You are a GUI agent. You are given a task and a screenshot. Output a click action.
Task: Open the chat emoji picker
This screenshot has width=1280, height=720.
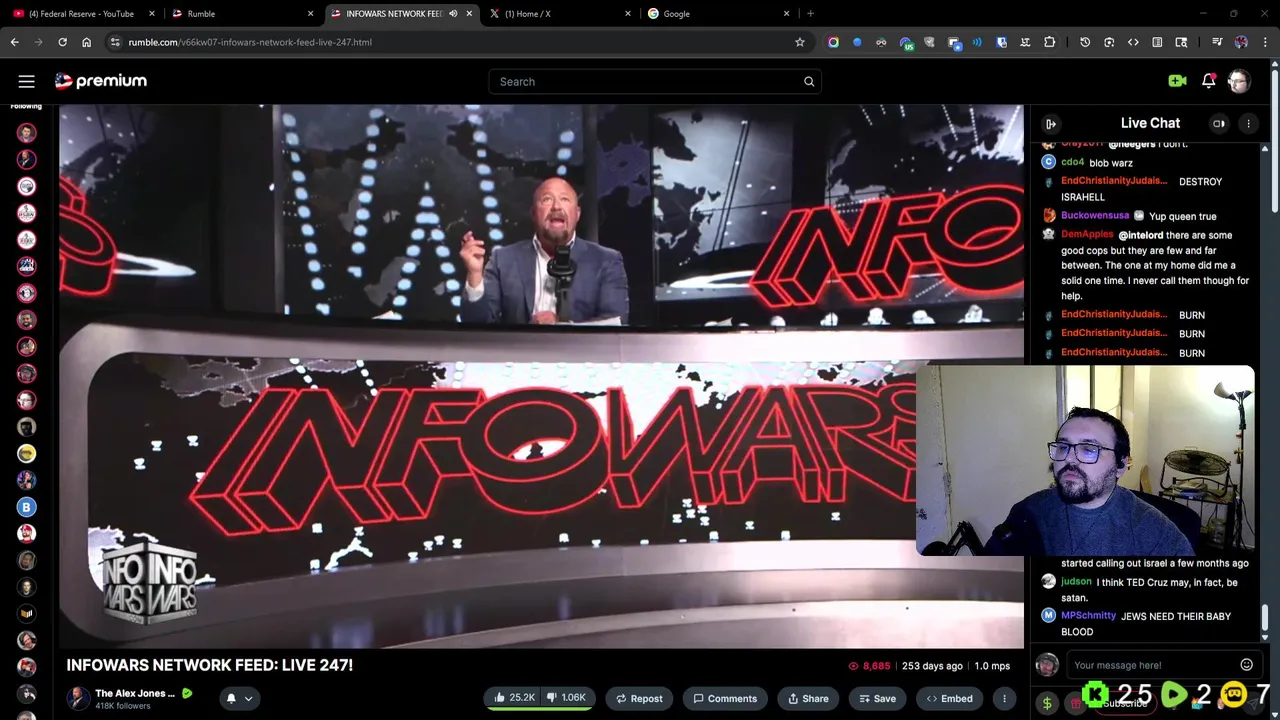pyautogui.click(x=1246, y=665)
